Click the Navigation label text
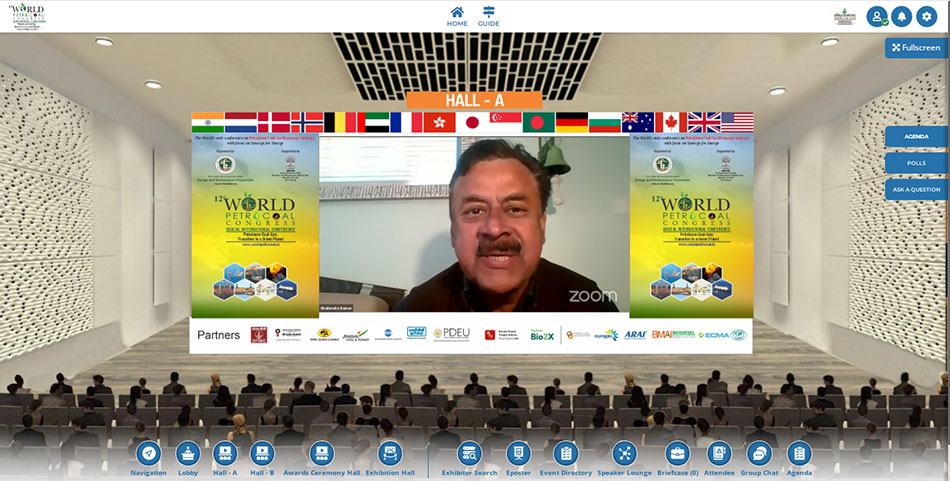 [x=148, y=473]
